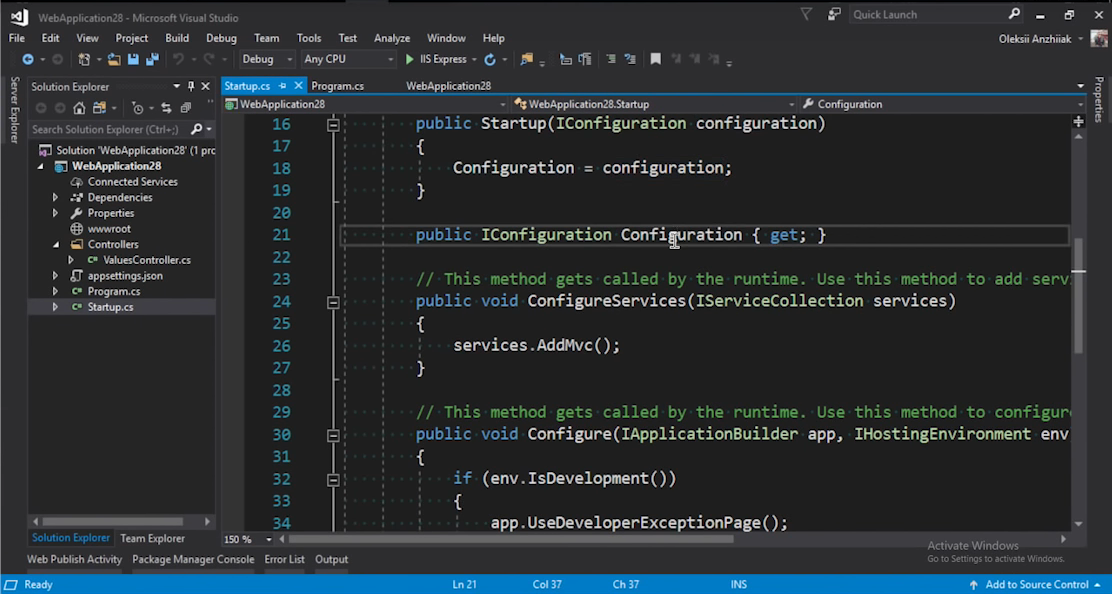Open the Server Explorer side tab

[x=13, y=110]
